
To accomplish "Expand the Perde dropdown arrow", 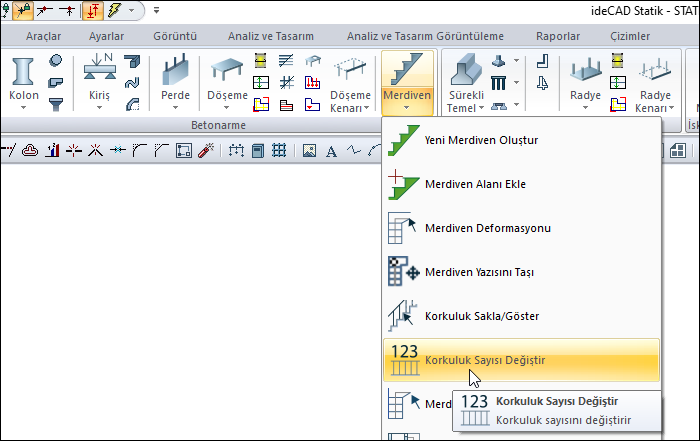I will click(175, 108).
